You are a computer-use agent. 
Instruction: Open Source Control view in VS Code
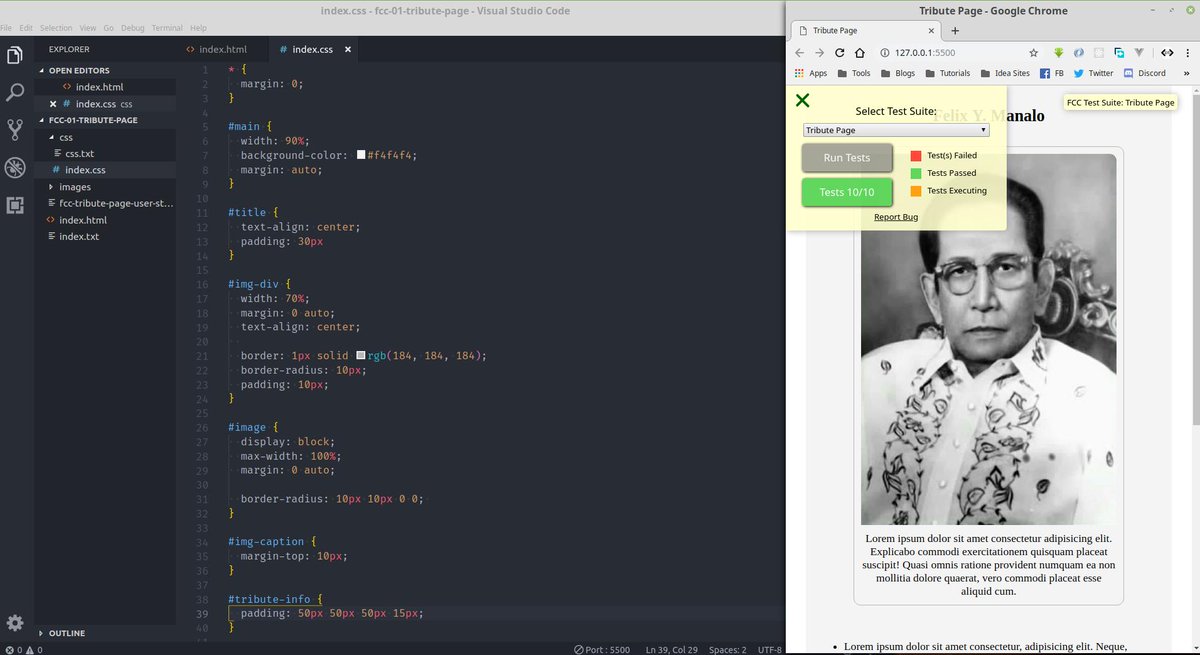click(x=15, y=129)
